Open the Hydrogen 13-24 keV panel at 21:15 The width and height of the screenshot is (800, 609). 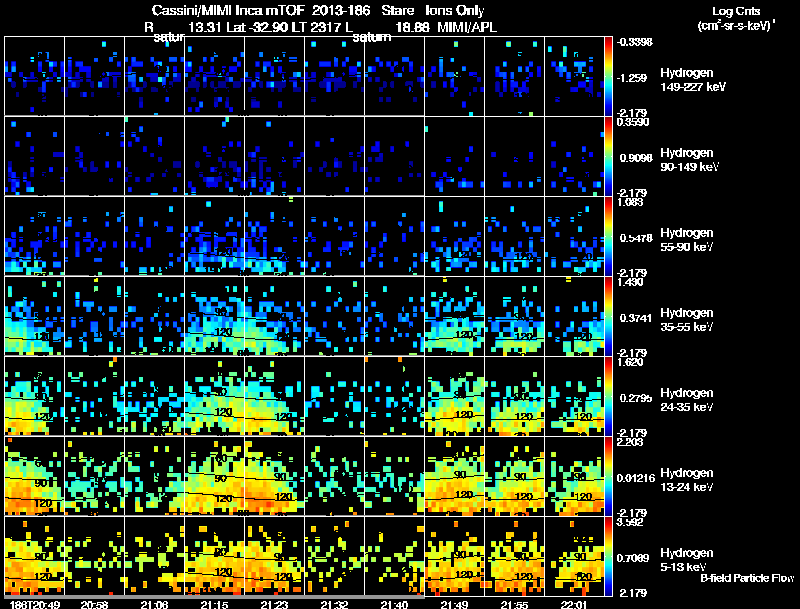(214, 476)
